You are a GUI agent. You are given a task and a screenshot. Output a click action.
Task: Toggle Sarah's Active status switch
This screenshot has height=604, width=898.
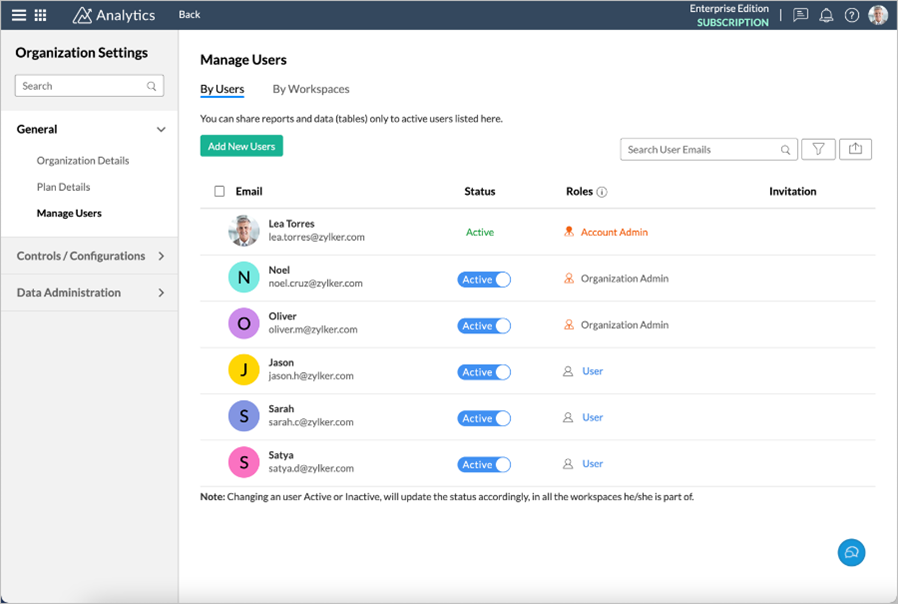tap(484, 419)
